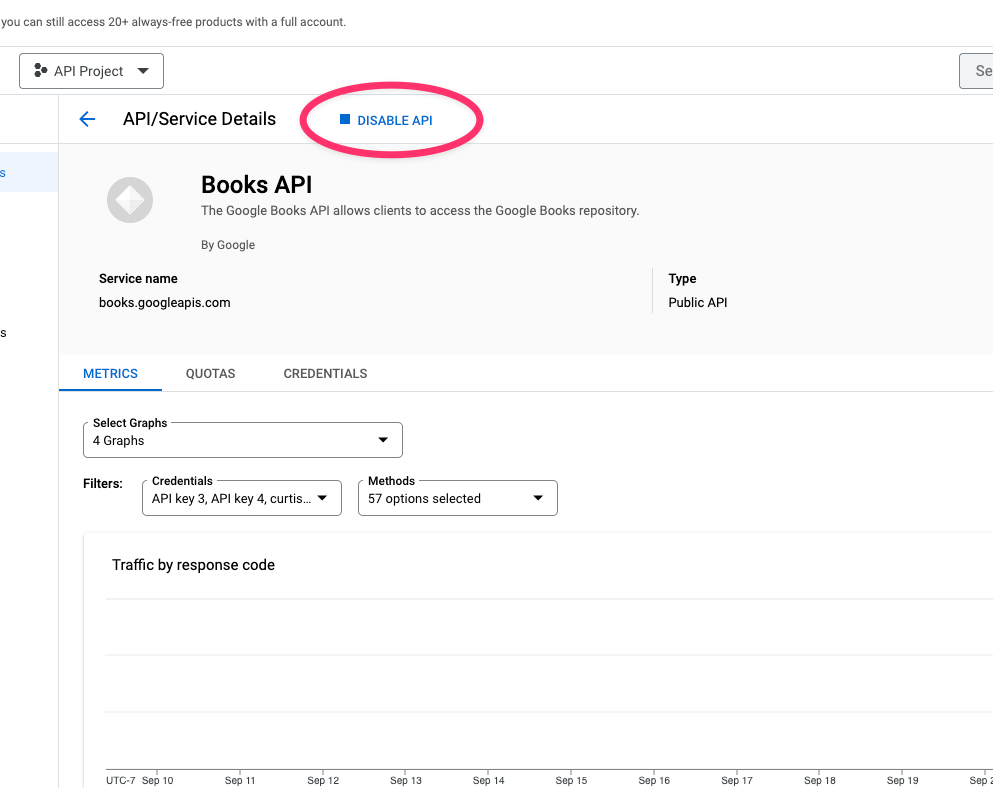Click Sep 13 on the chart axis
Image resolution: width=993 pixels, height=788 pixels.
pos(405,780)
